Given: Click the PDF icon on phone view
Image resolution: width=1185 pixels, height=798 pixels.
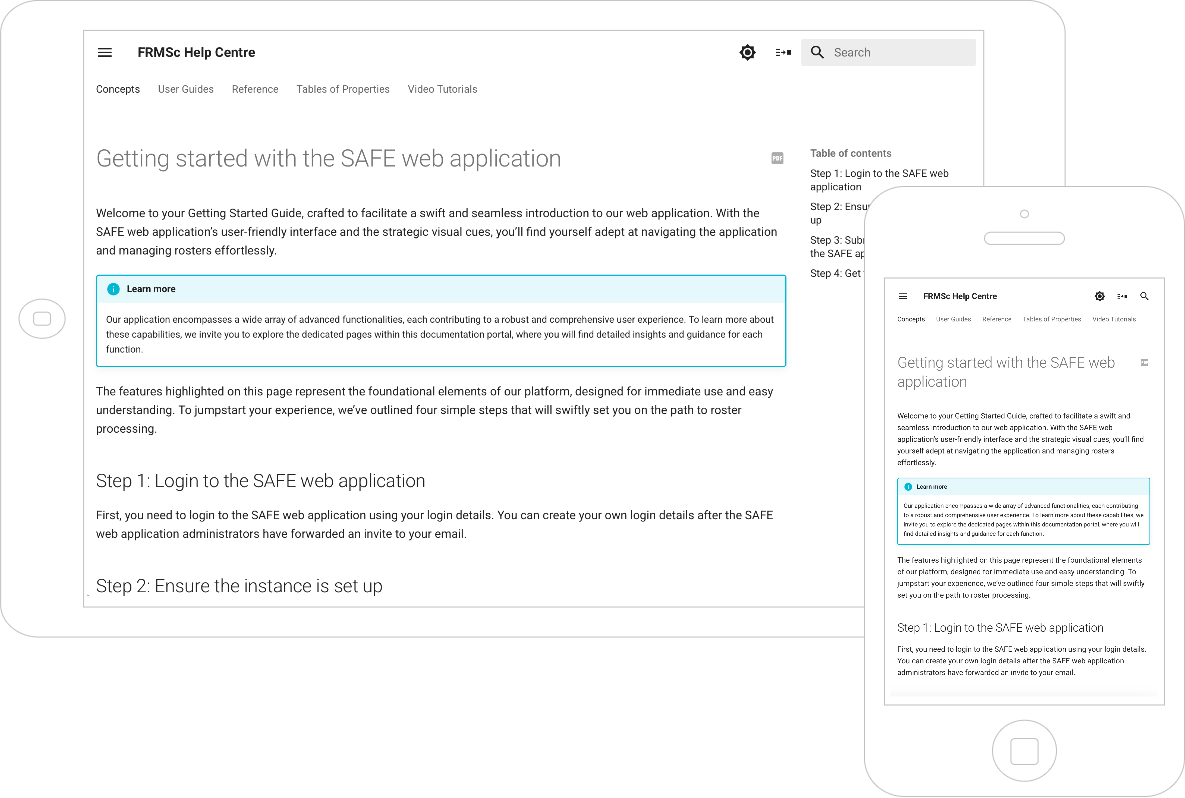Looking at the screenshot, I should point(1145,362).
